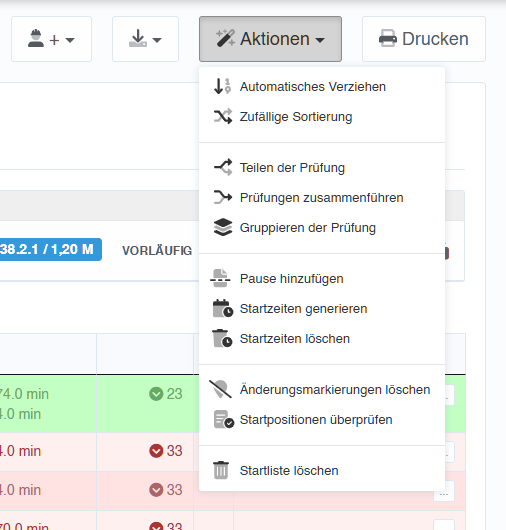Select Teilen der Prüfung
Viewport: 506px width, 530px height.
[322, 168]
